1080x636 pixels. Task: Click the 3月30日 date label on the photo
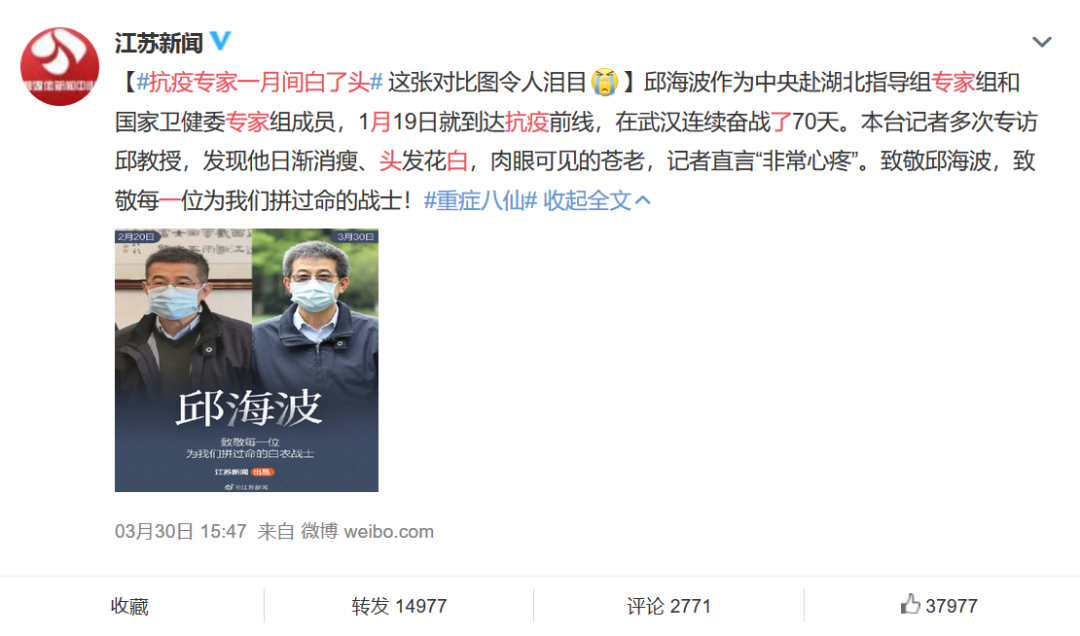pyautogui.click(x=355, y=236)
